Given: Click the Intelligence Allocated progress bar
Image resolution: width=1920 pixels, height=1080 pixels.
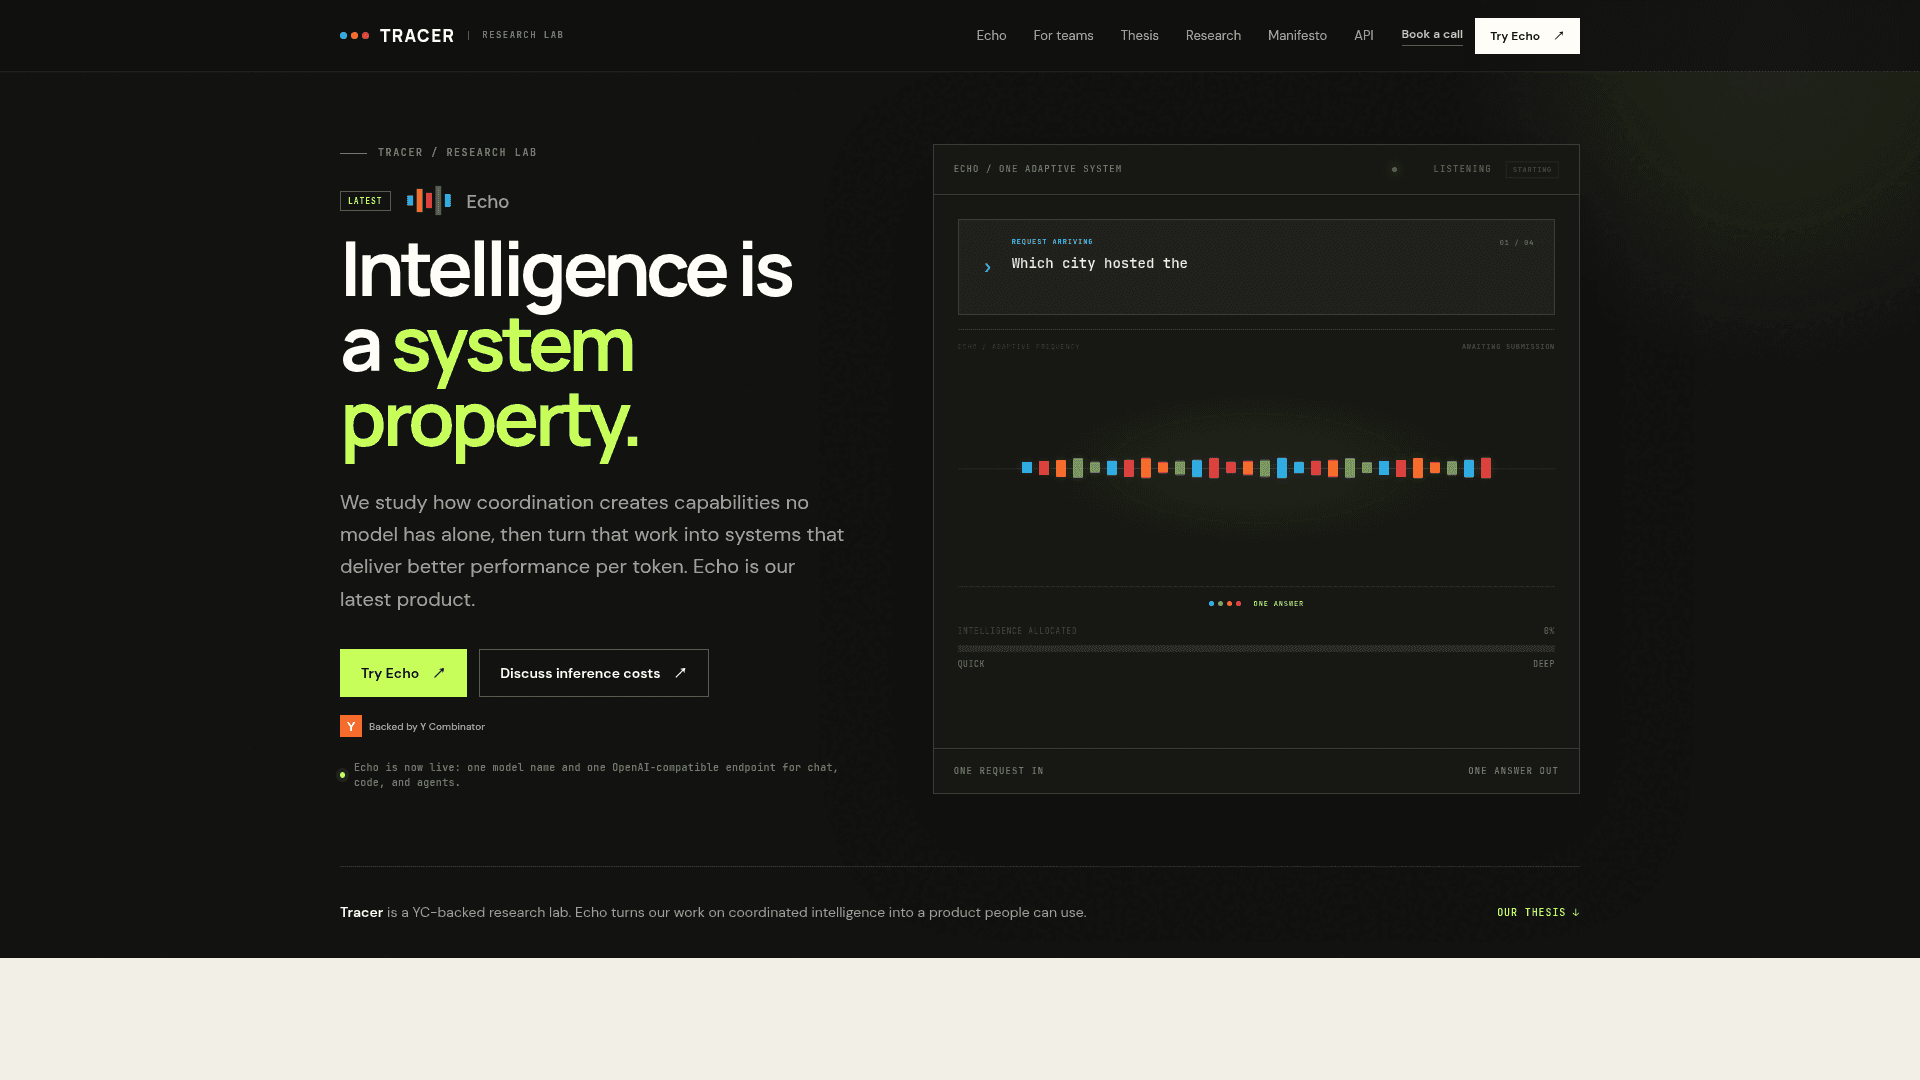Looking at the screenshot, I should (x=1256, y=649).
